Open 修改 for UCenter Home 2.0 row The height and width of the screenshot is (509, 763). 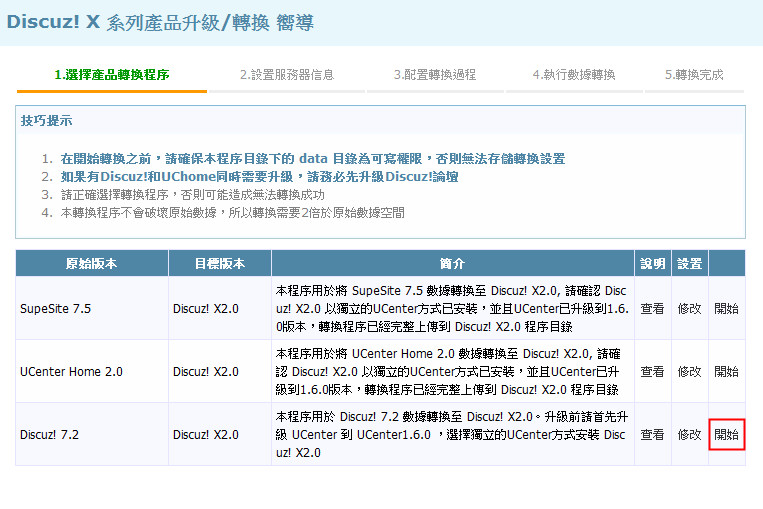click(x=690, y=372)
